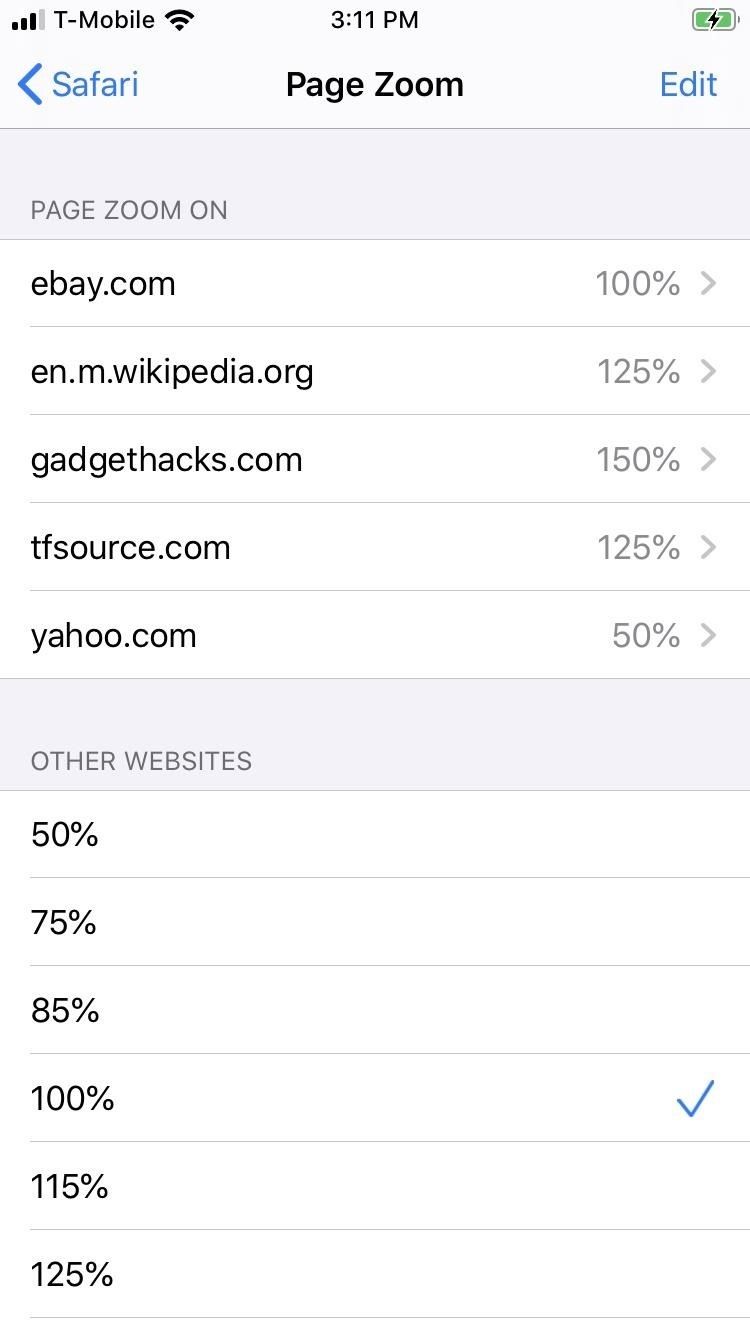Tap the battery charging icon
The height and width of the screenshot is (1334, 750).
tap(712, 19)
